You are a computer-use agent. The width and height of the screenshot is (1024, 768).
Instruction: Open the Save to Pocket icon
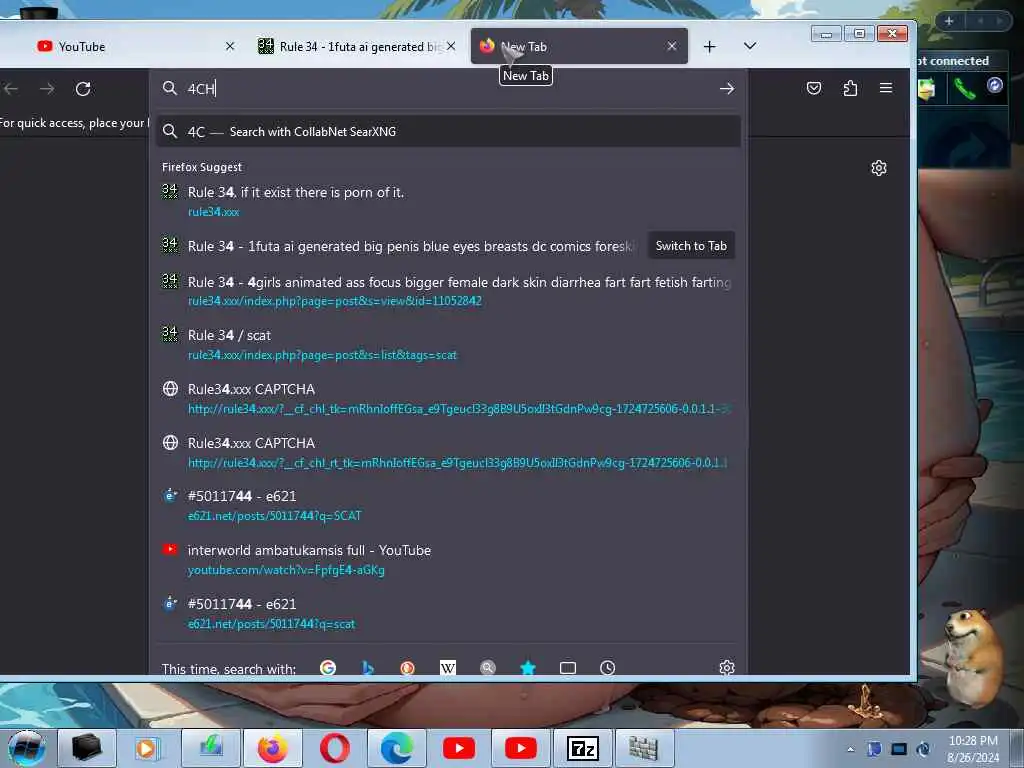tap(814, 88)
